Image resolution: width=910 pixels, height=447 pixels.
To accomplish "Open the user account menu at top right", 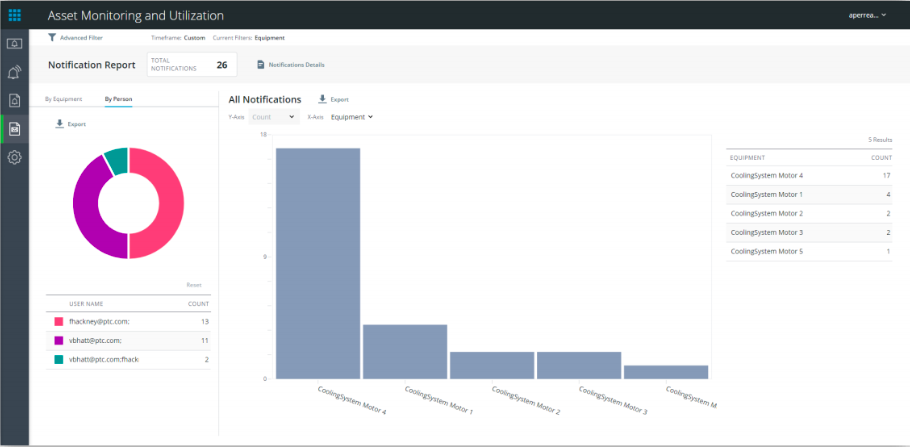I will (868, 15).
